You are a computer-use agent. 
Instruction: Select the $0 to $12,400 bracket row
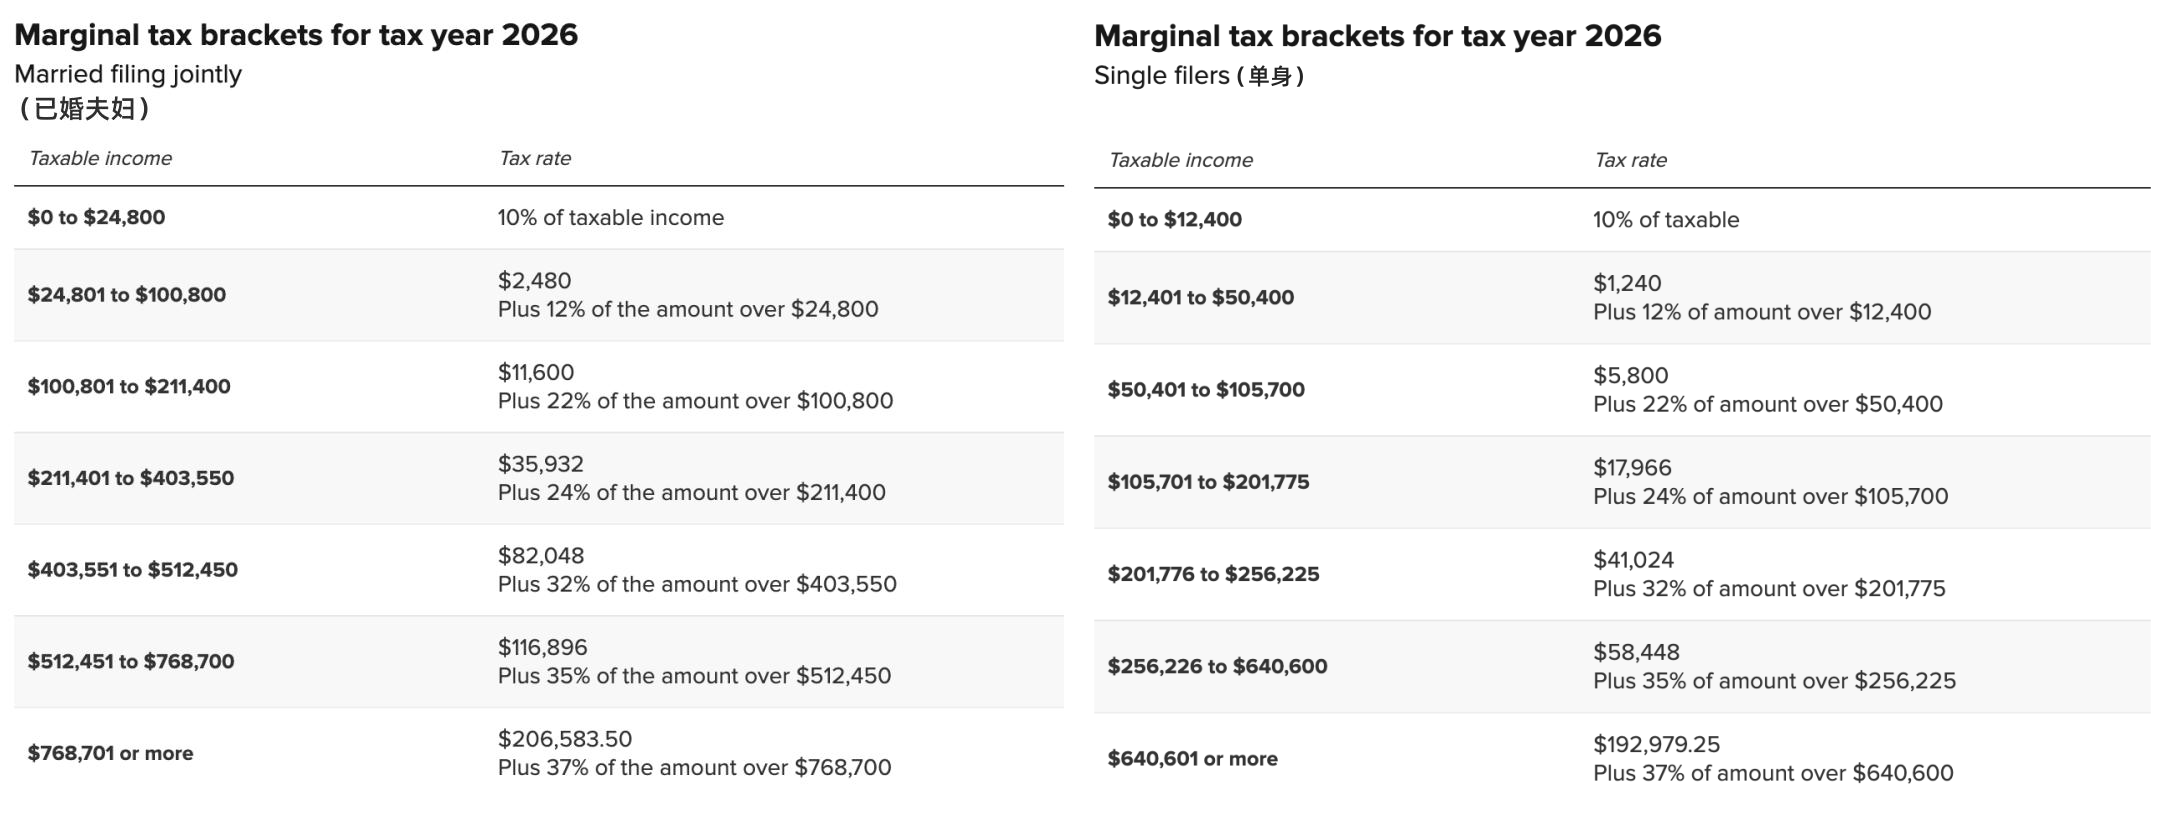click(x=1174, y=219)
